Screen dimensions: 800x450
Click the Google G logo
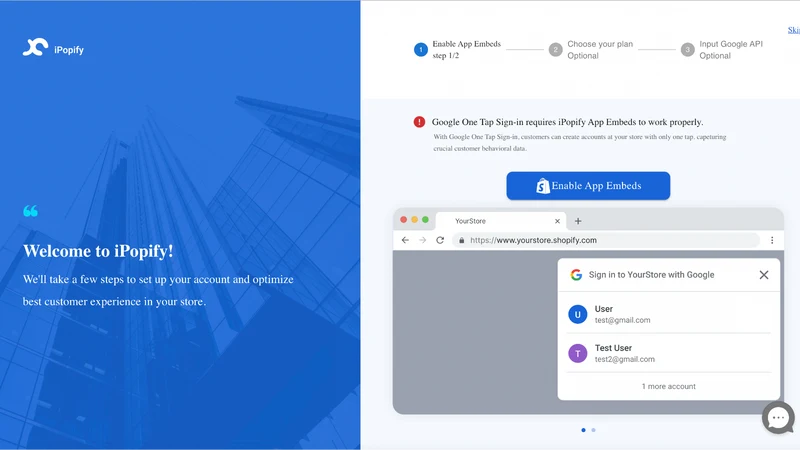577,275
